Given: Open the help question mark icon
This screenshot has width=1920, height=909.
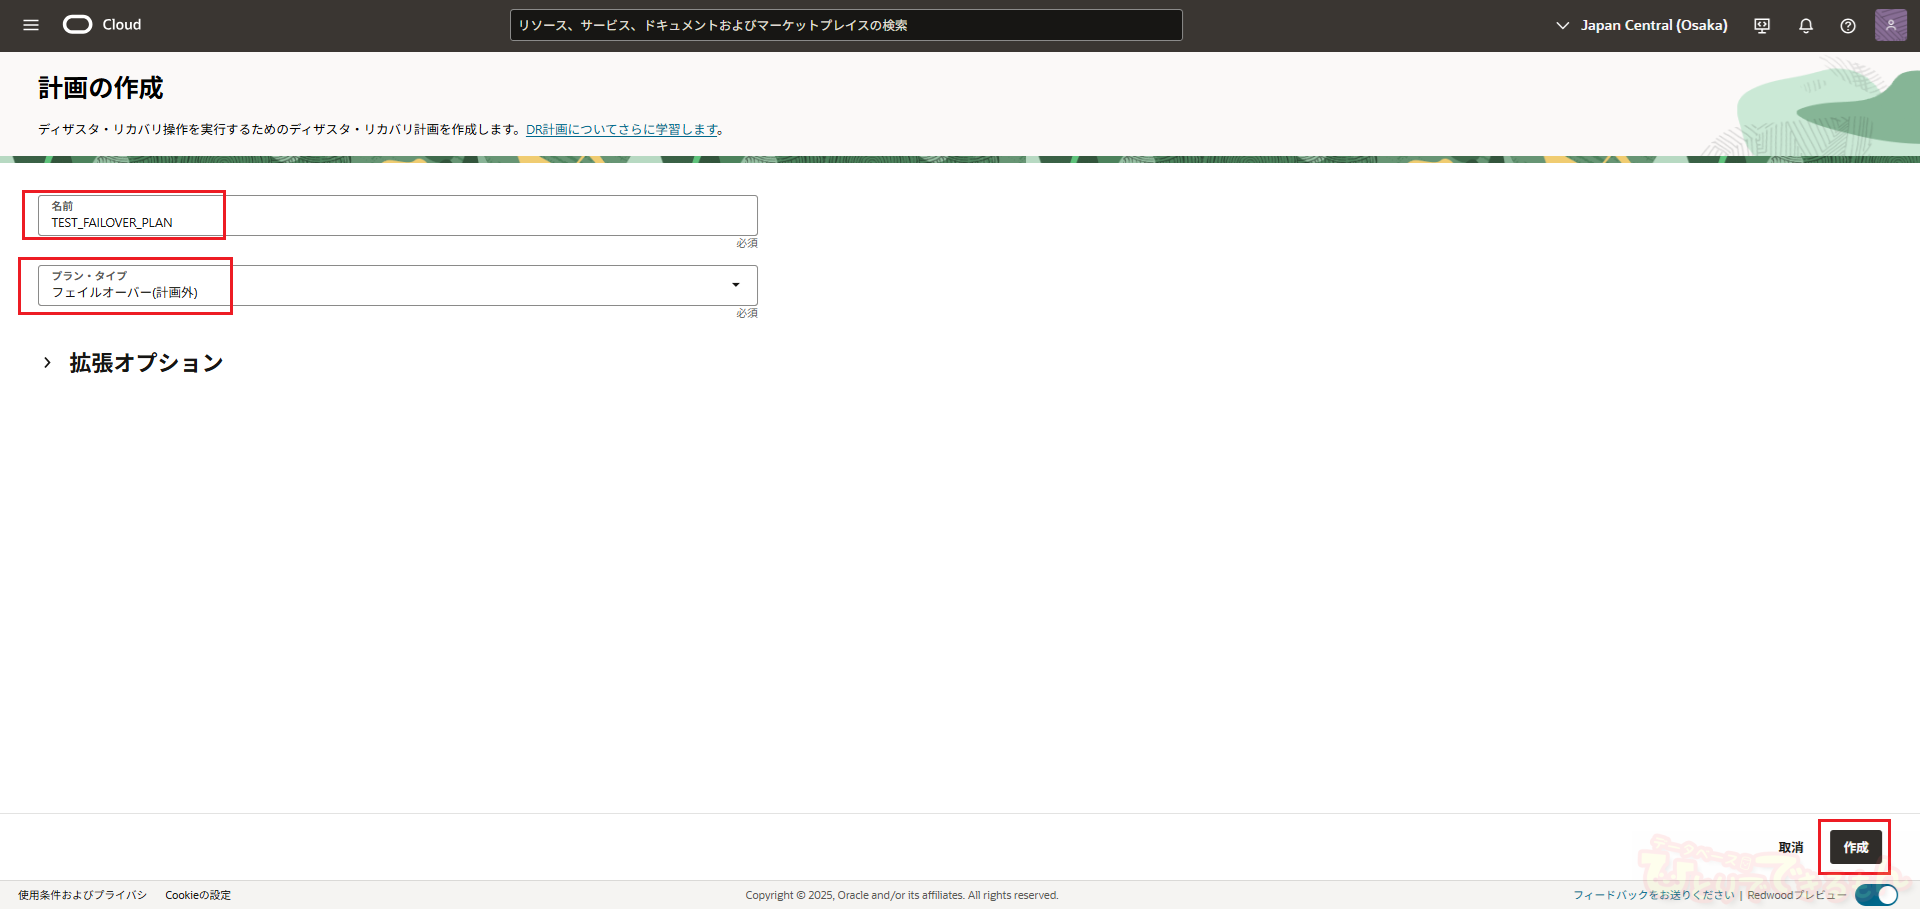Looking at the screenshot, I should pyautogui.click(x=1848, y=26).
